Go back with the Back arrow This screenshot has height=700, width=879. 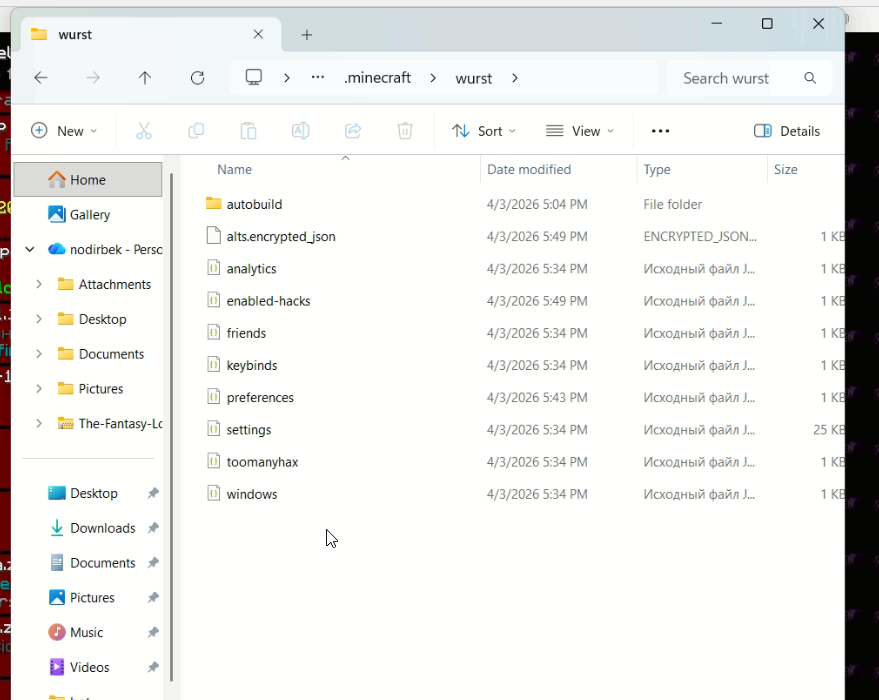(x=41, y=78)
